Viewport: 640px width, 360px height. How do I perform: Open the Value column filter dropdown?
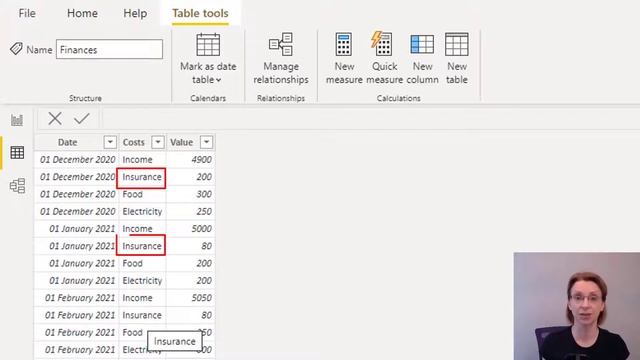(207, 142)
